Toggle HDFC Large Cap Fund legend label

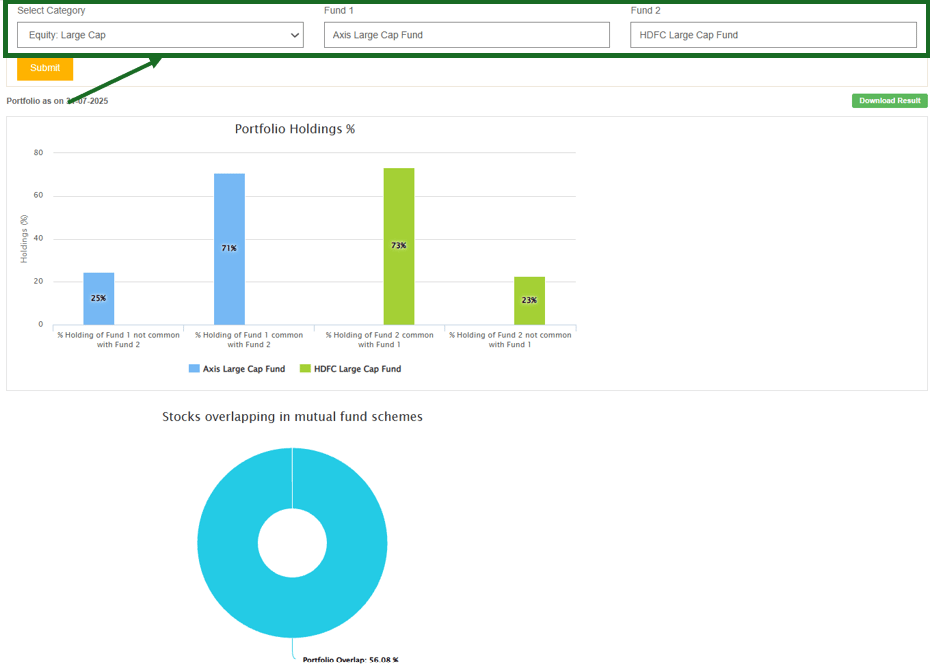(357, 369)
